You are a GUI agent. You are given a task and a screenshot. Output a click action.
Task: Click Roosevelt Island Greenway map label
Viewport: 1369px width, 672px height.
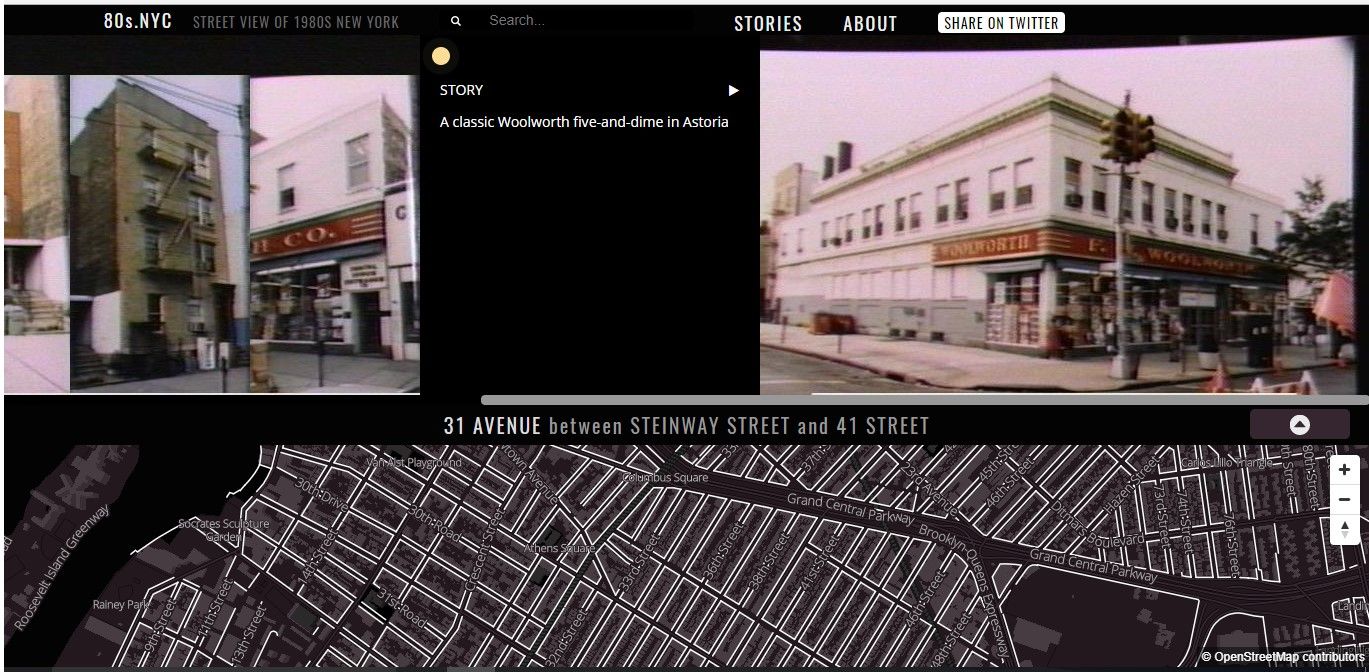pos(62,567)
